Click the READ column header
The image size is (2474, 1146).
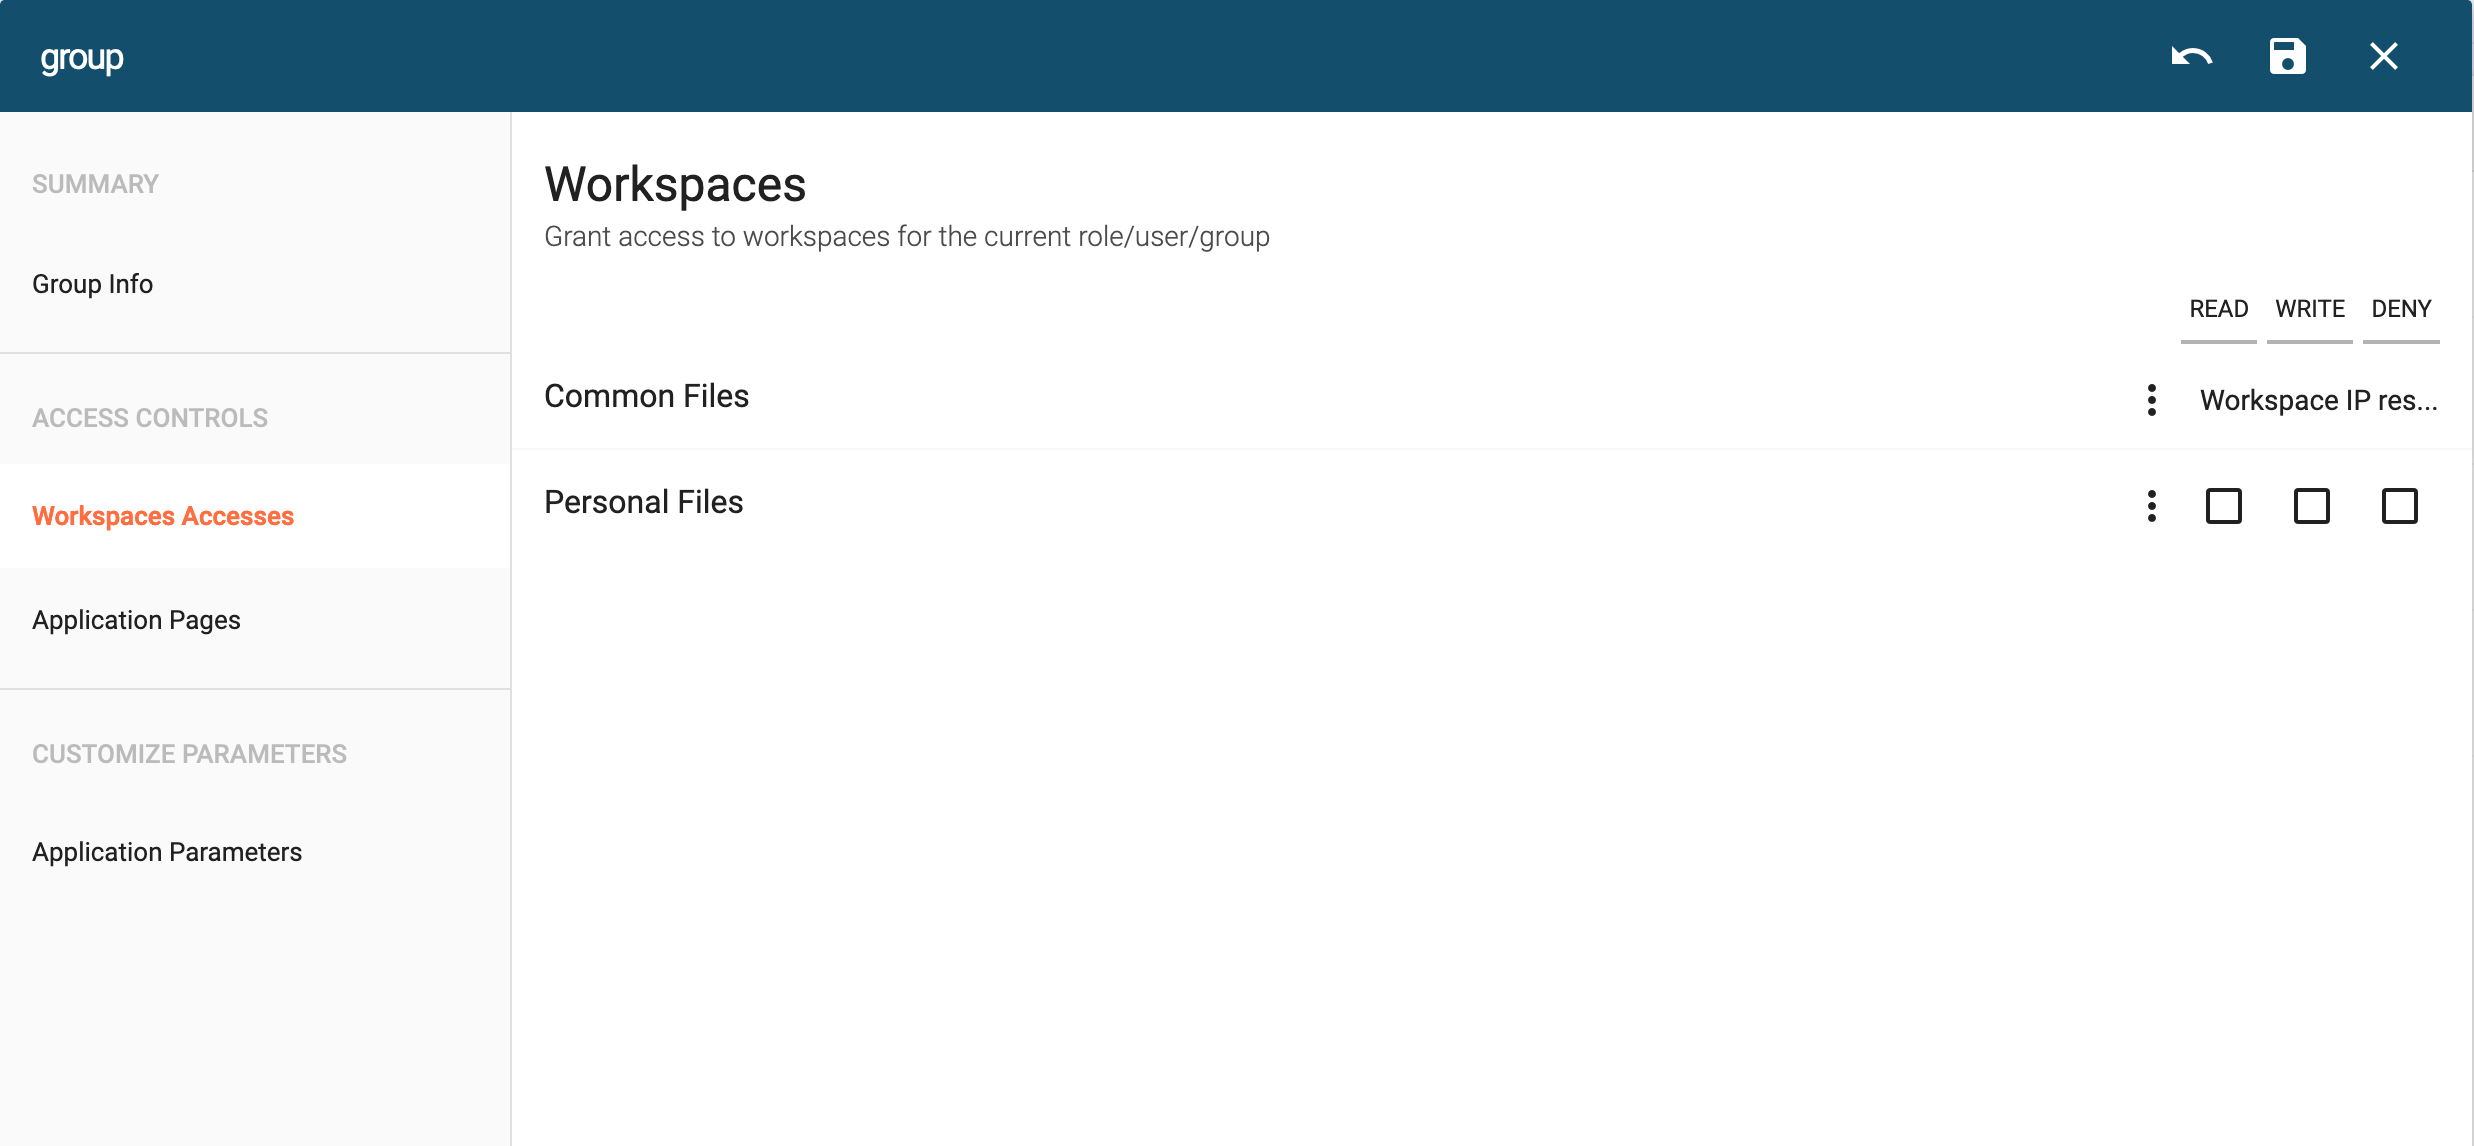point(2218,309)
